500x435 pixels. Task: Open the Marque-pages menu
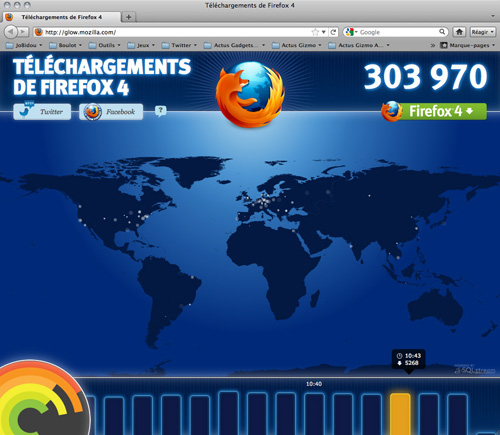[468, 45]
